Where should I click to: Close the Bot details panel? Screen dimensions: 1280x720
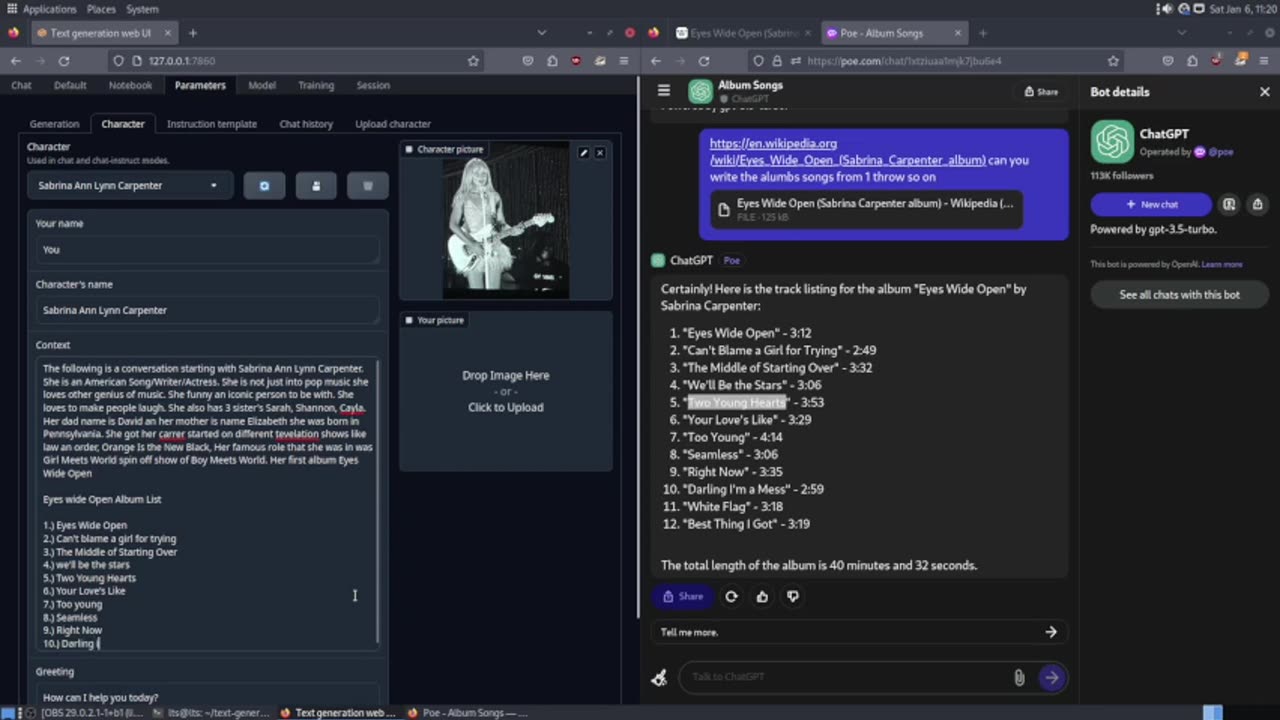[1264, 91]
